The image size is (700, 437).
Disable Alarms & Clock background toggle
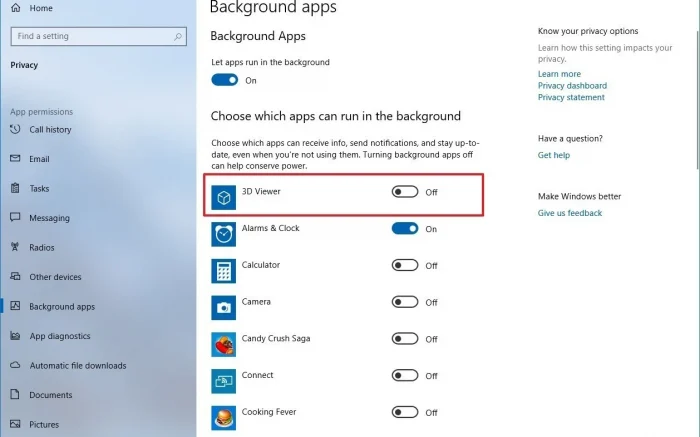[405, 229]
